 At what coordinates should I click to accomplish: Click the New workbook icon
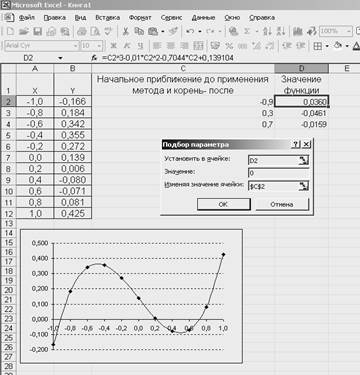pyautogui.click(x=10, y=31)
